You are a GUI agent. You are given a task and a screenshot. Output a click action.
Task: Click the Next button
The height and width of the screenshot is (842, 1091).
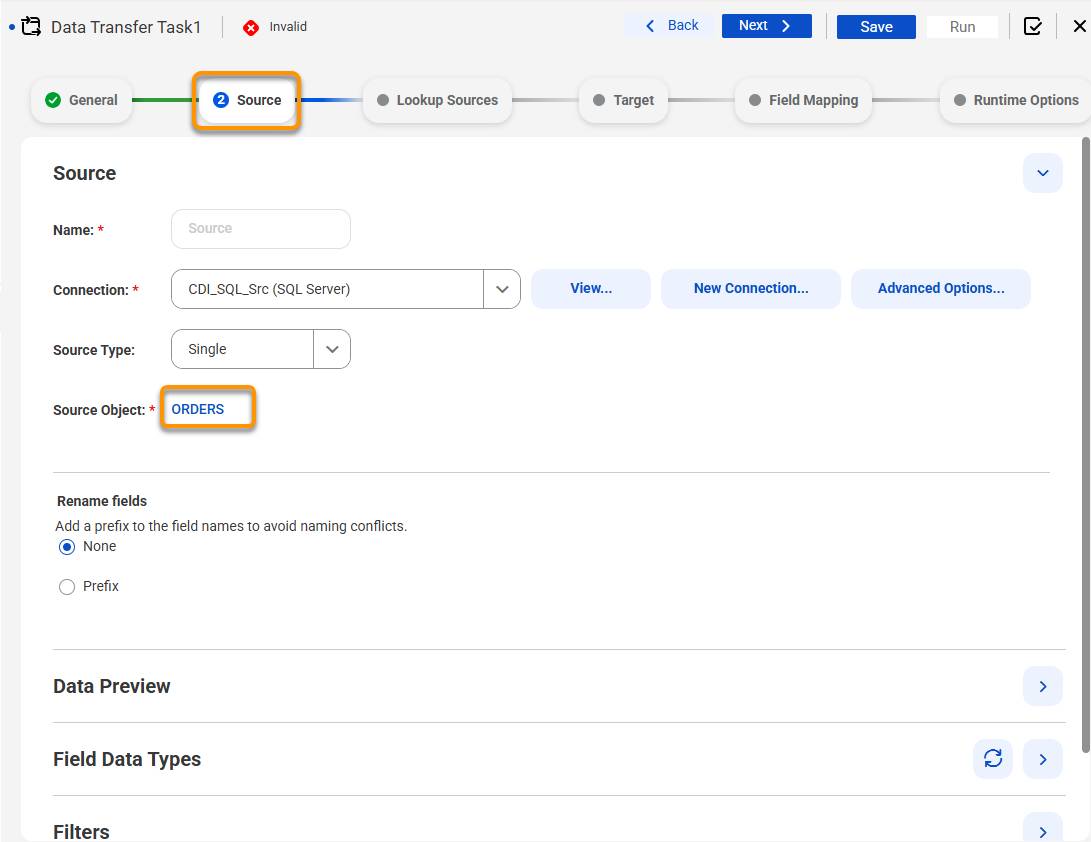point(766,26)
